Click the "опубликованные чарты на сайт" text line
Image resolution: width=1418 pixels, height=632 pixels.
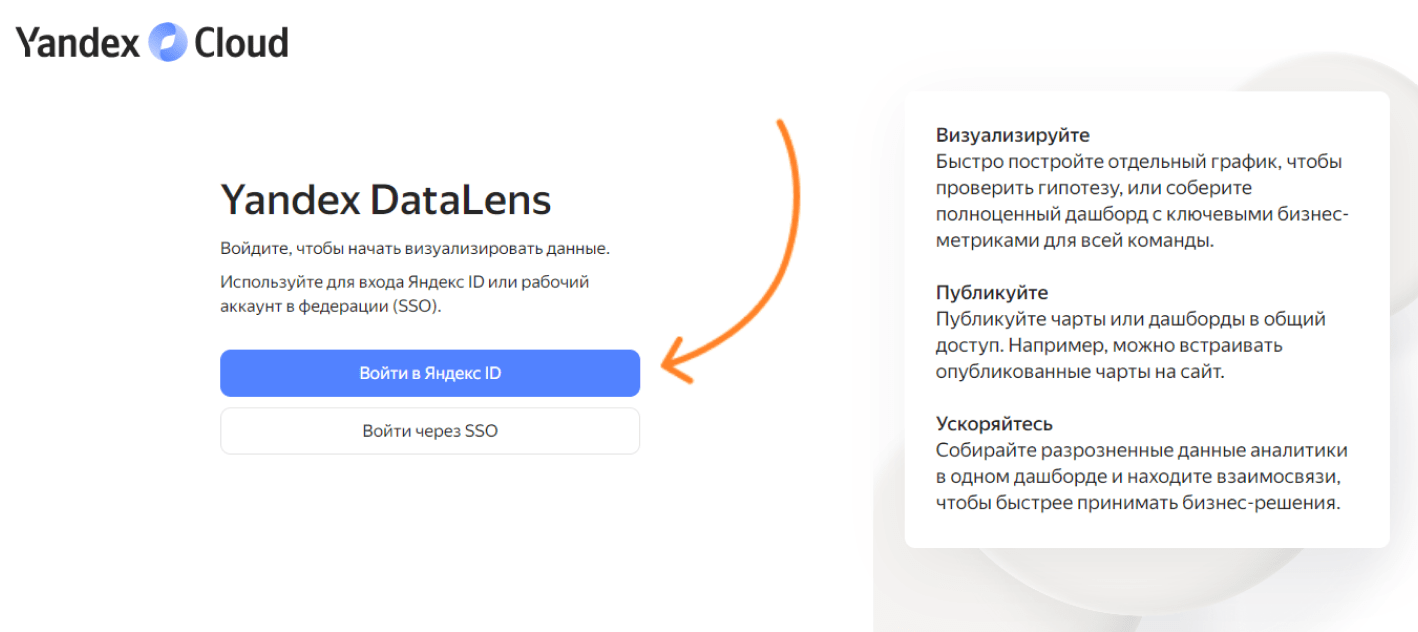point(1080,371)
